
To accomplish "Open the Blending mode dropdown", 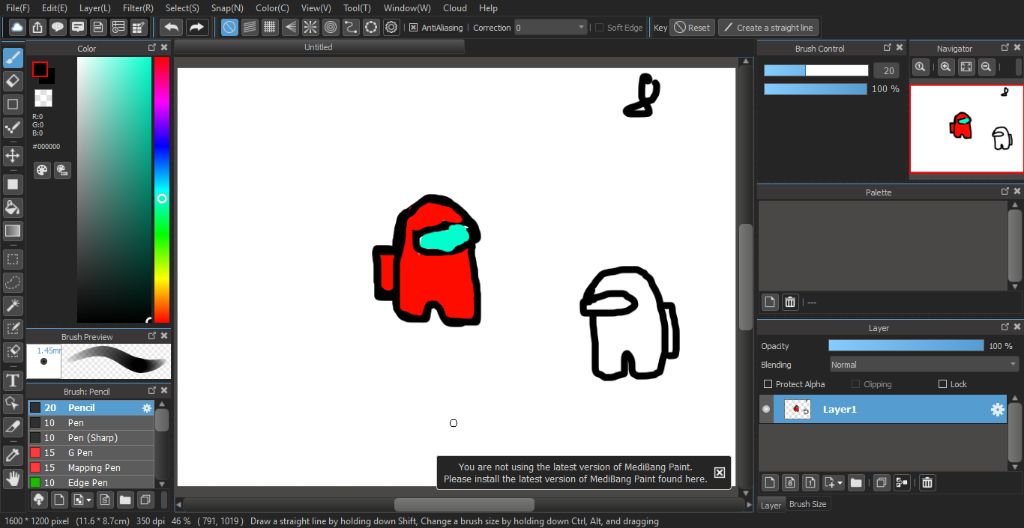I will [x=923, y=365].
